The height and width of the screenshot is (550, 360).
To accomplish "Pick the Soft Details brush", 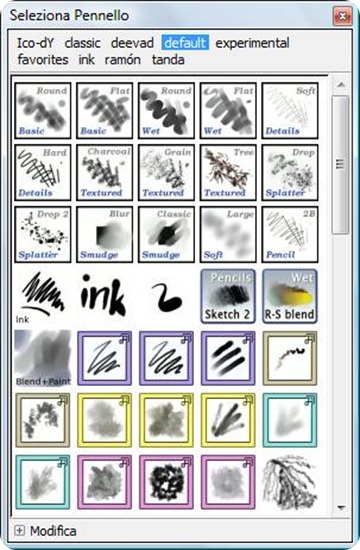I will click(290, 110).
